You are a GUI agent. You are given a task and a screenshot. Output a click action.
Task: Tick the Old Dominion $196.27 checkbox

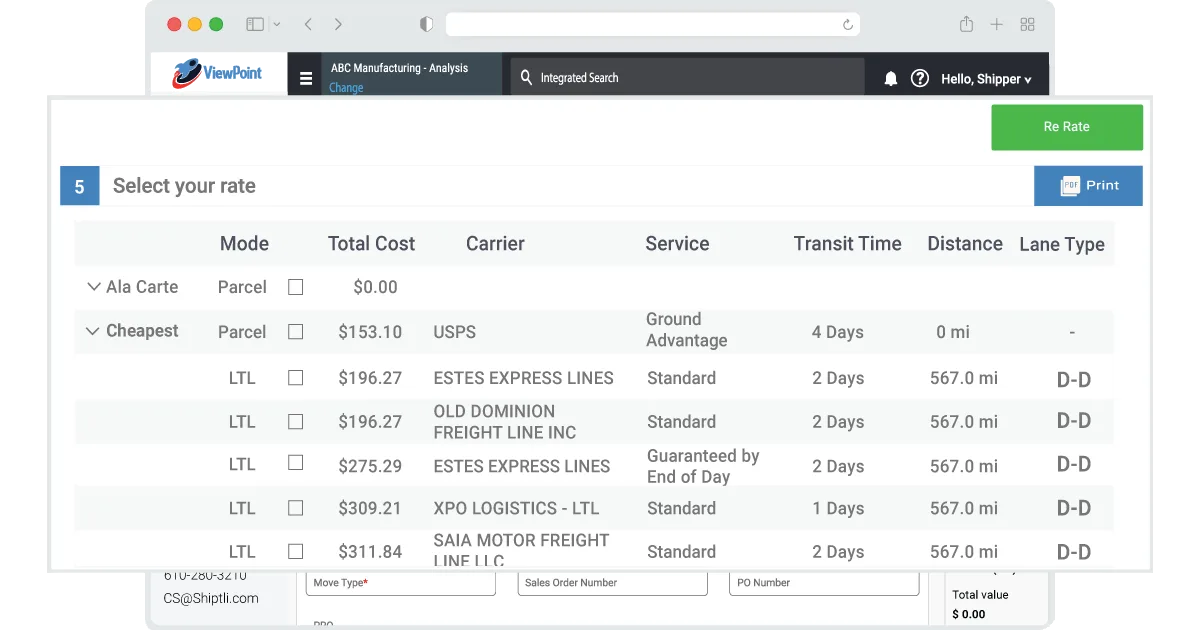click(295, 421)
